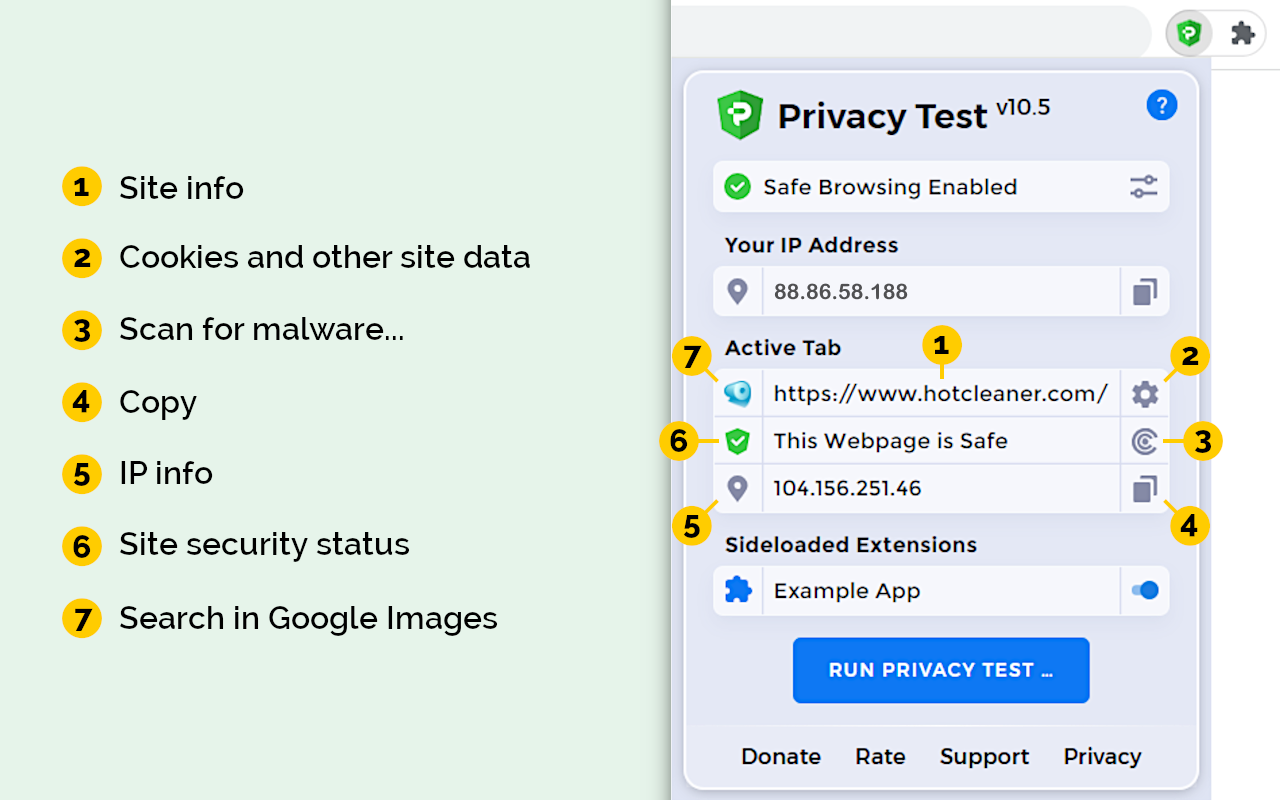Click the RUN PRIVACY TEST button

point(940,670)
